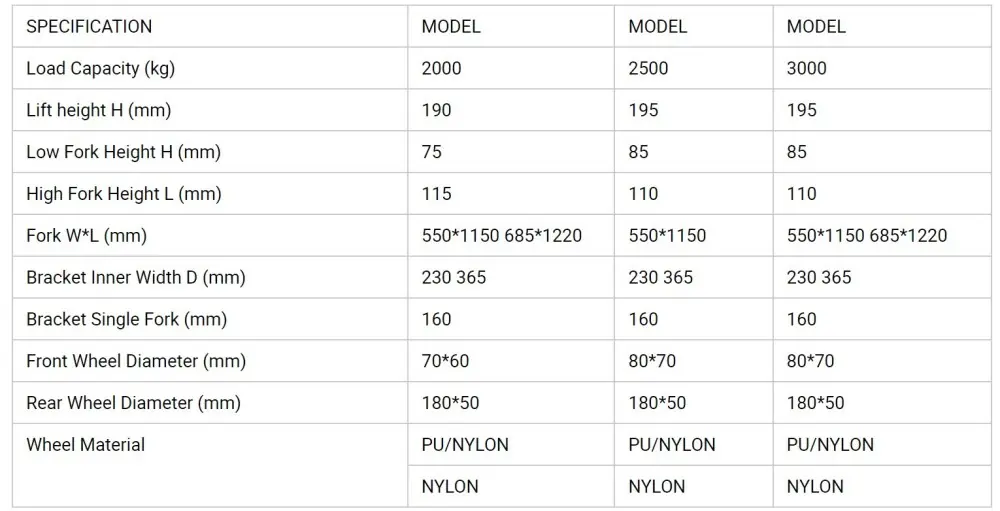Select the Rear Wheel Diameter (mm) label

tap(133, 403)
